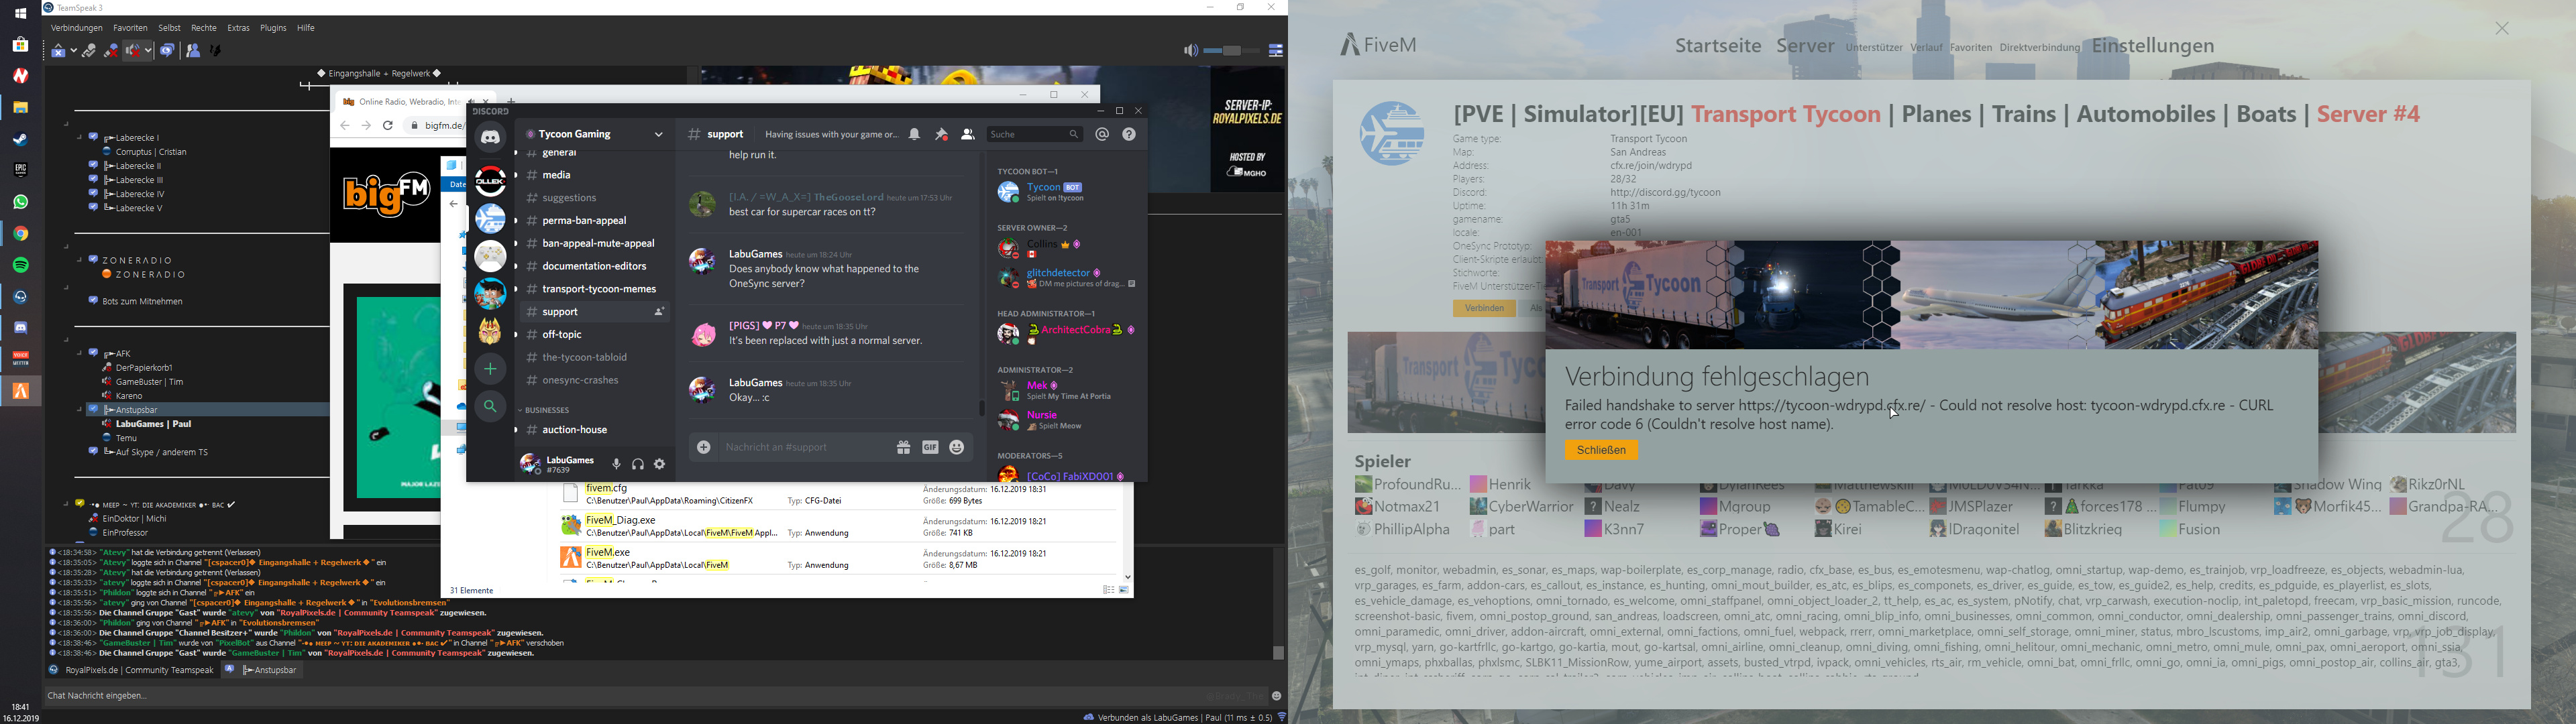Select the OLLEK server icon in Discord
2576x724 pixels.
490,181
